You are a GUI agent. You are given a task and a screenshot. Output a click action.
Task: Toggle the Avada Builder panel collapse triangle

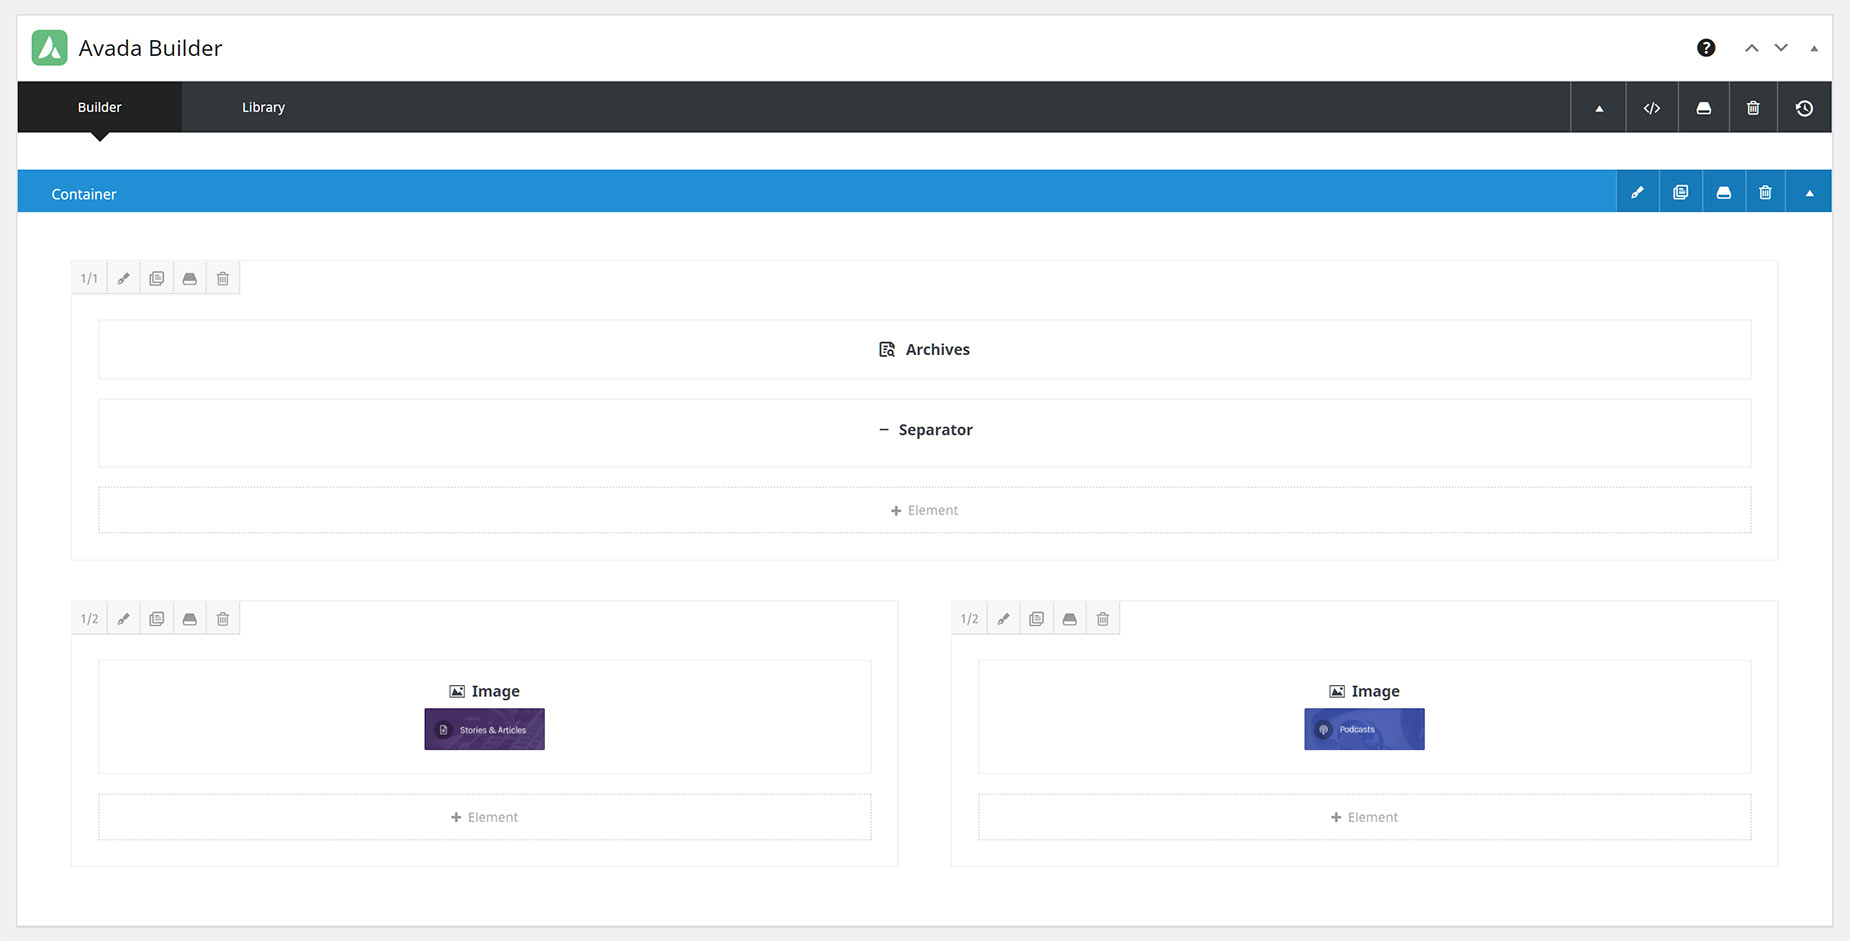point(1813,48)
